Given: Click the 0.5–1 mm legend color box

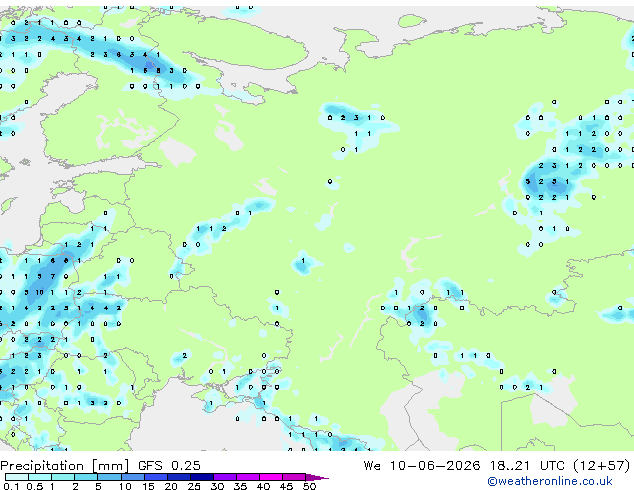Looking at the screenshot, I should click(x=40, y=477).
